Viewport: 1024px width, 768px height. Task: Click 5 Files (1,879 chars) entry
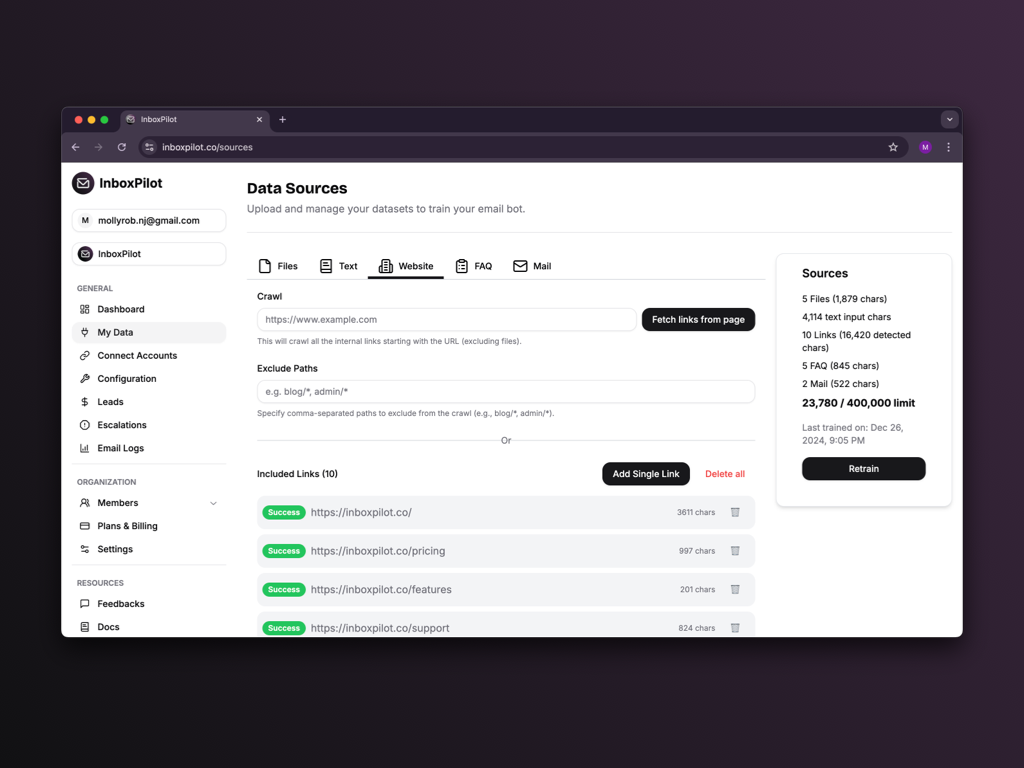click(x=844, y=299)
